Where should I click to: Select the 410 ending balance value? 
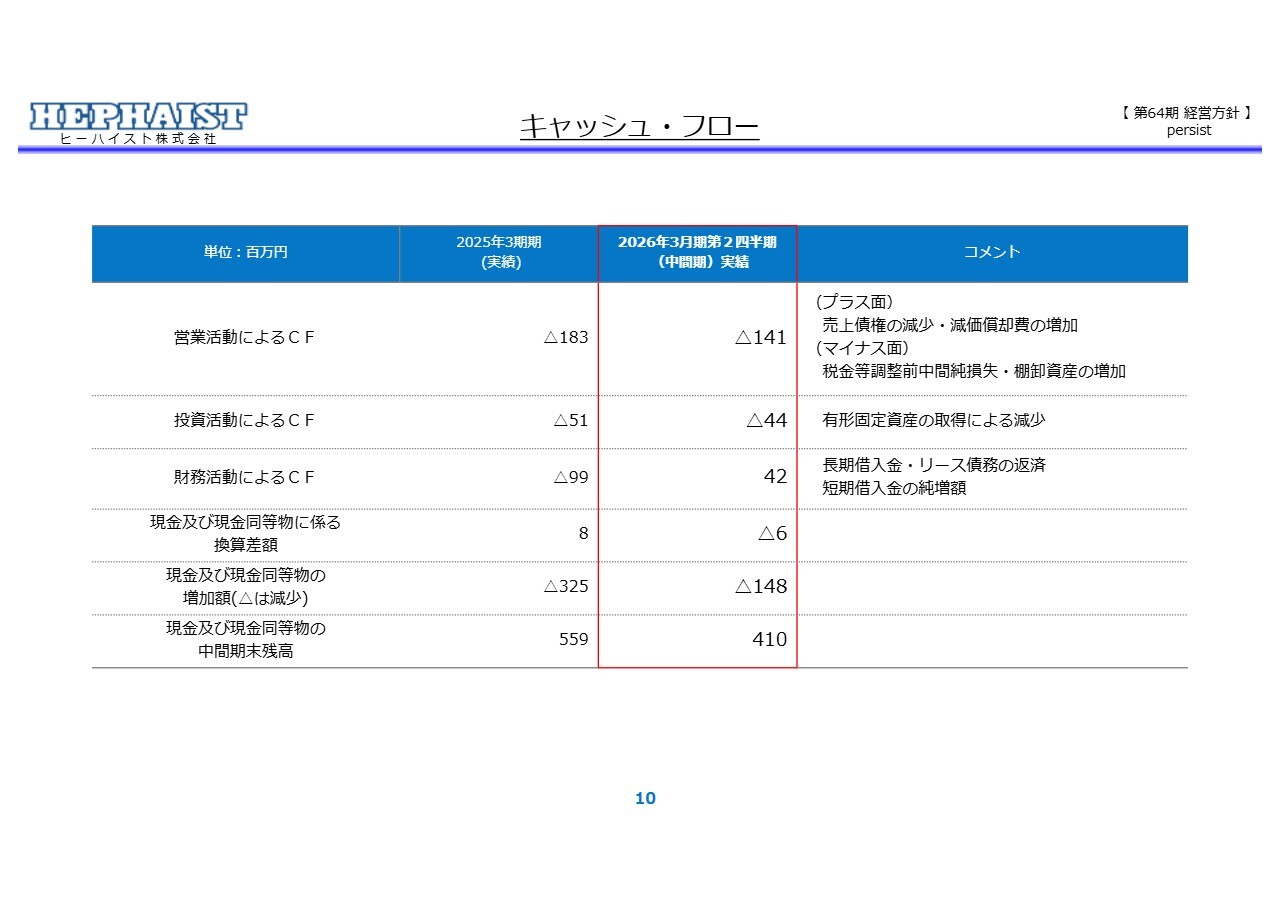769,640
